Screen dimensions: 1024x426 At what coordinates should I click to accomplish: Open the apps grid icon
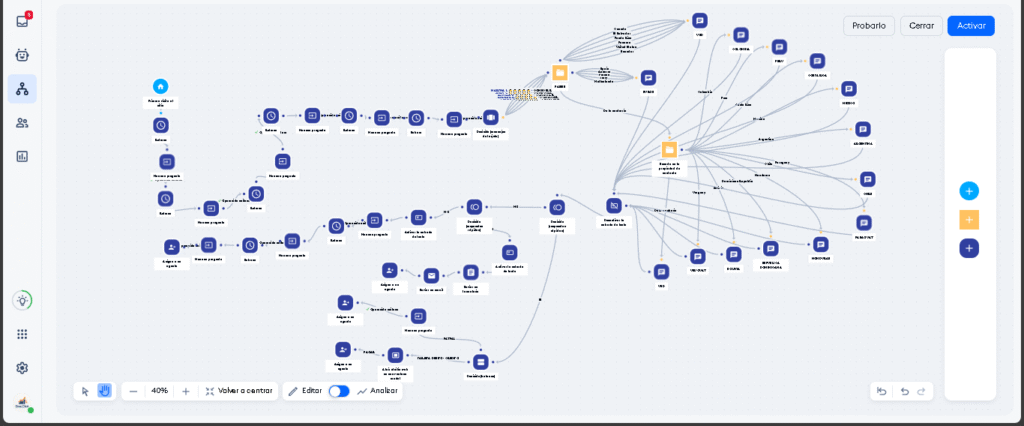coord(22,334)
